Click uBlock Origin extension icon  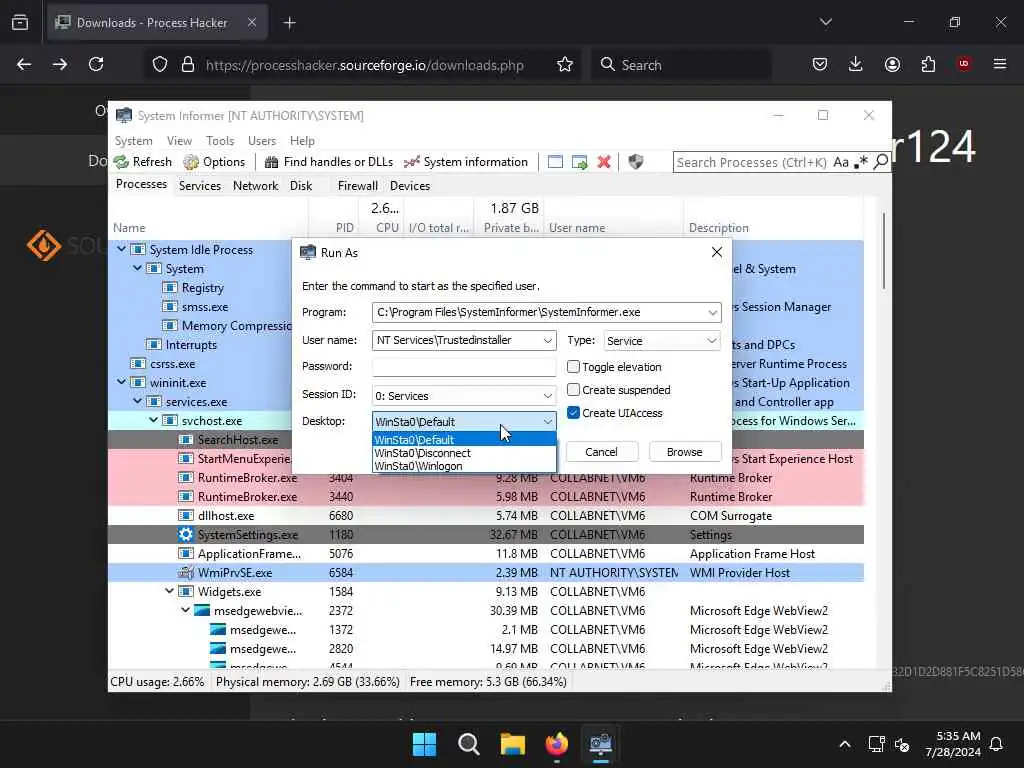pyautogui.click(x=964, y=64)
